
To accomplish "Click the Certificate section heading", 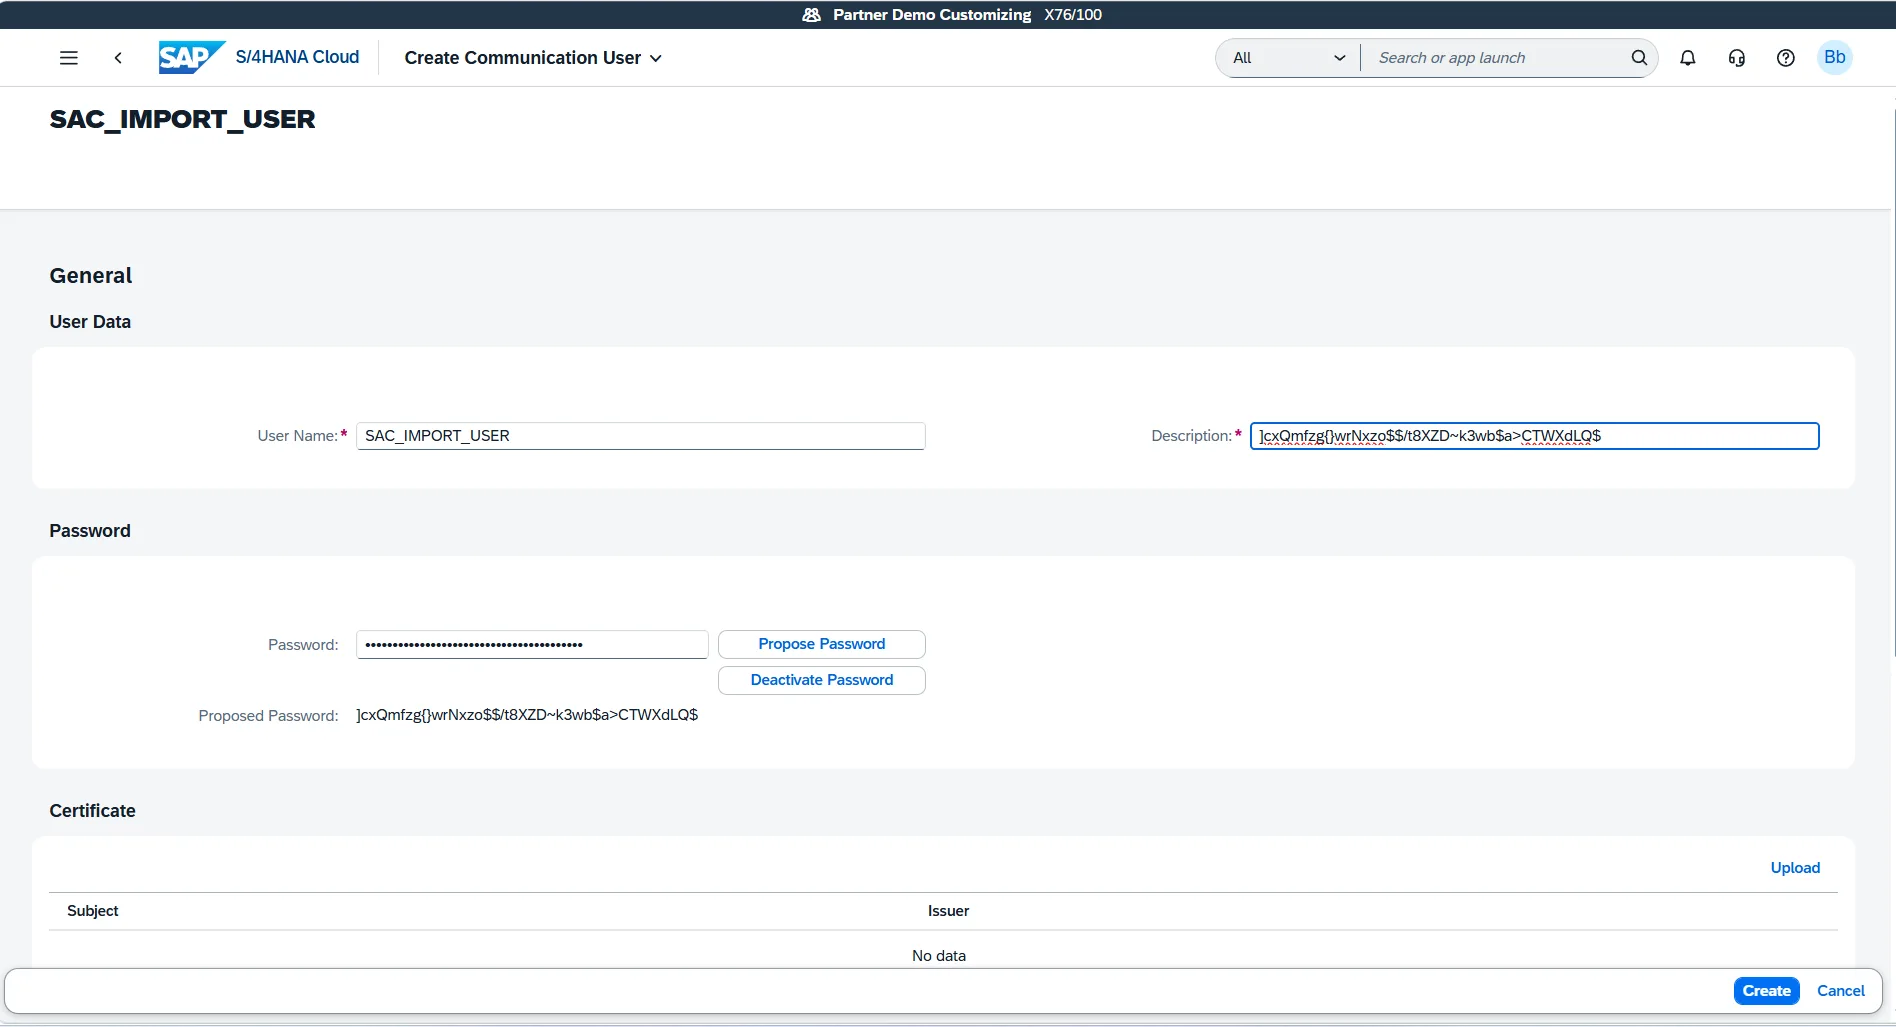I will click(92, 811).
